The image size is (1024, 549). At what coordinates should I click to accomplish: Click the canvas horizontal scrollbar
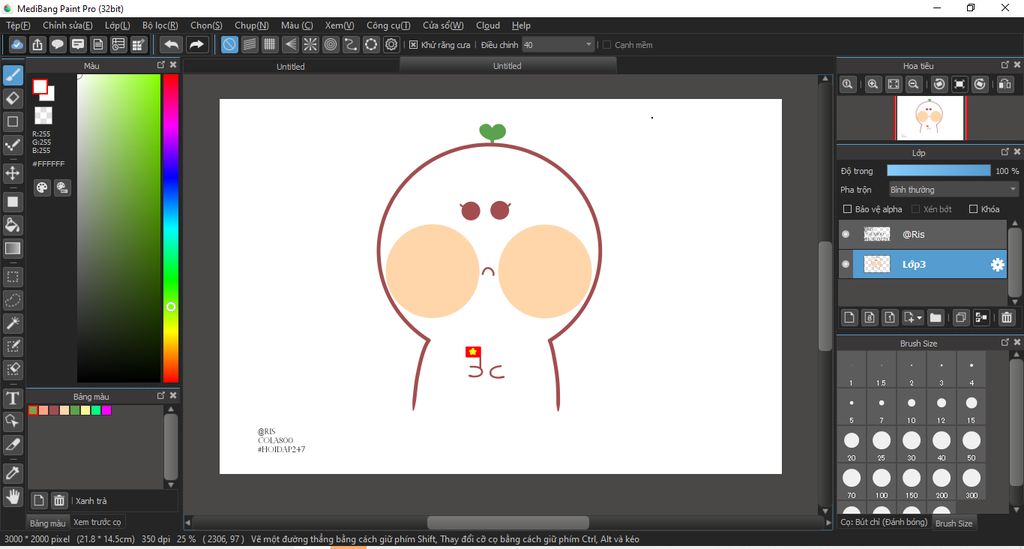click(x=507, y=522)
